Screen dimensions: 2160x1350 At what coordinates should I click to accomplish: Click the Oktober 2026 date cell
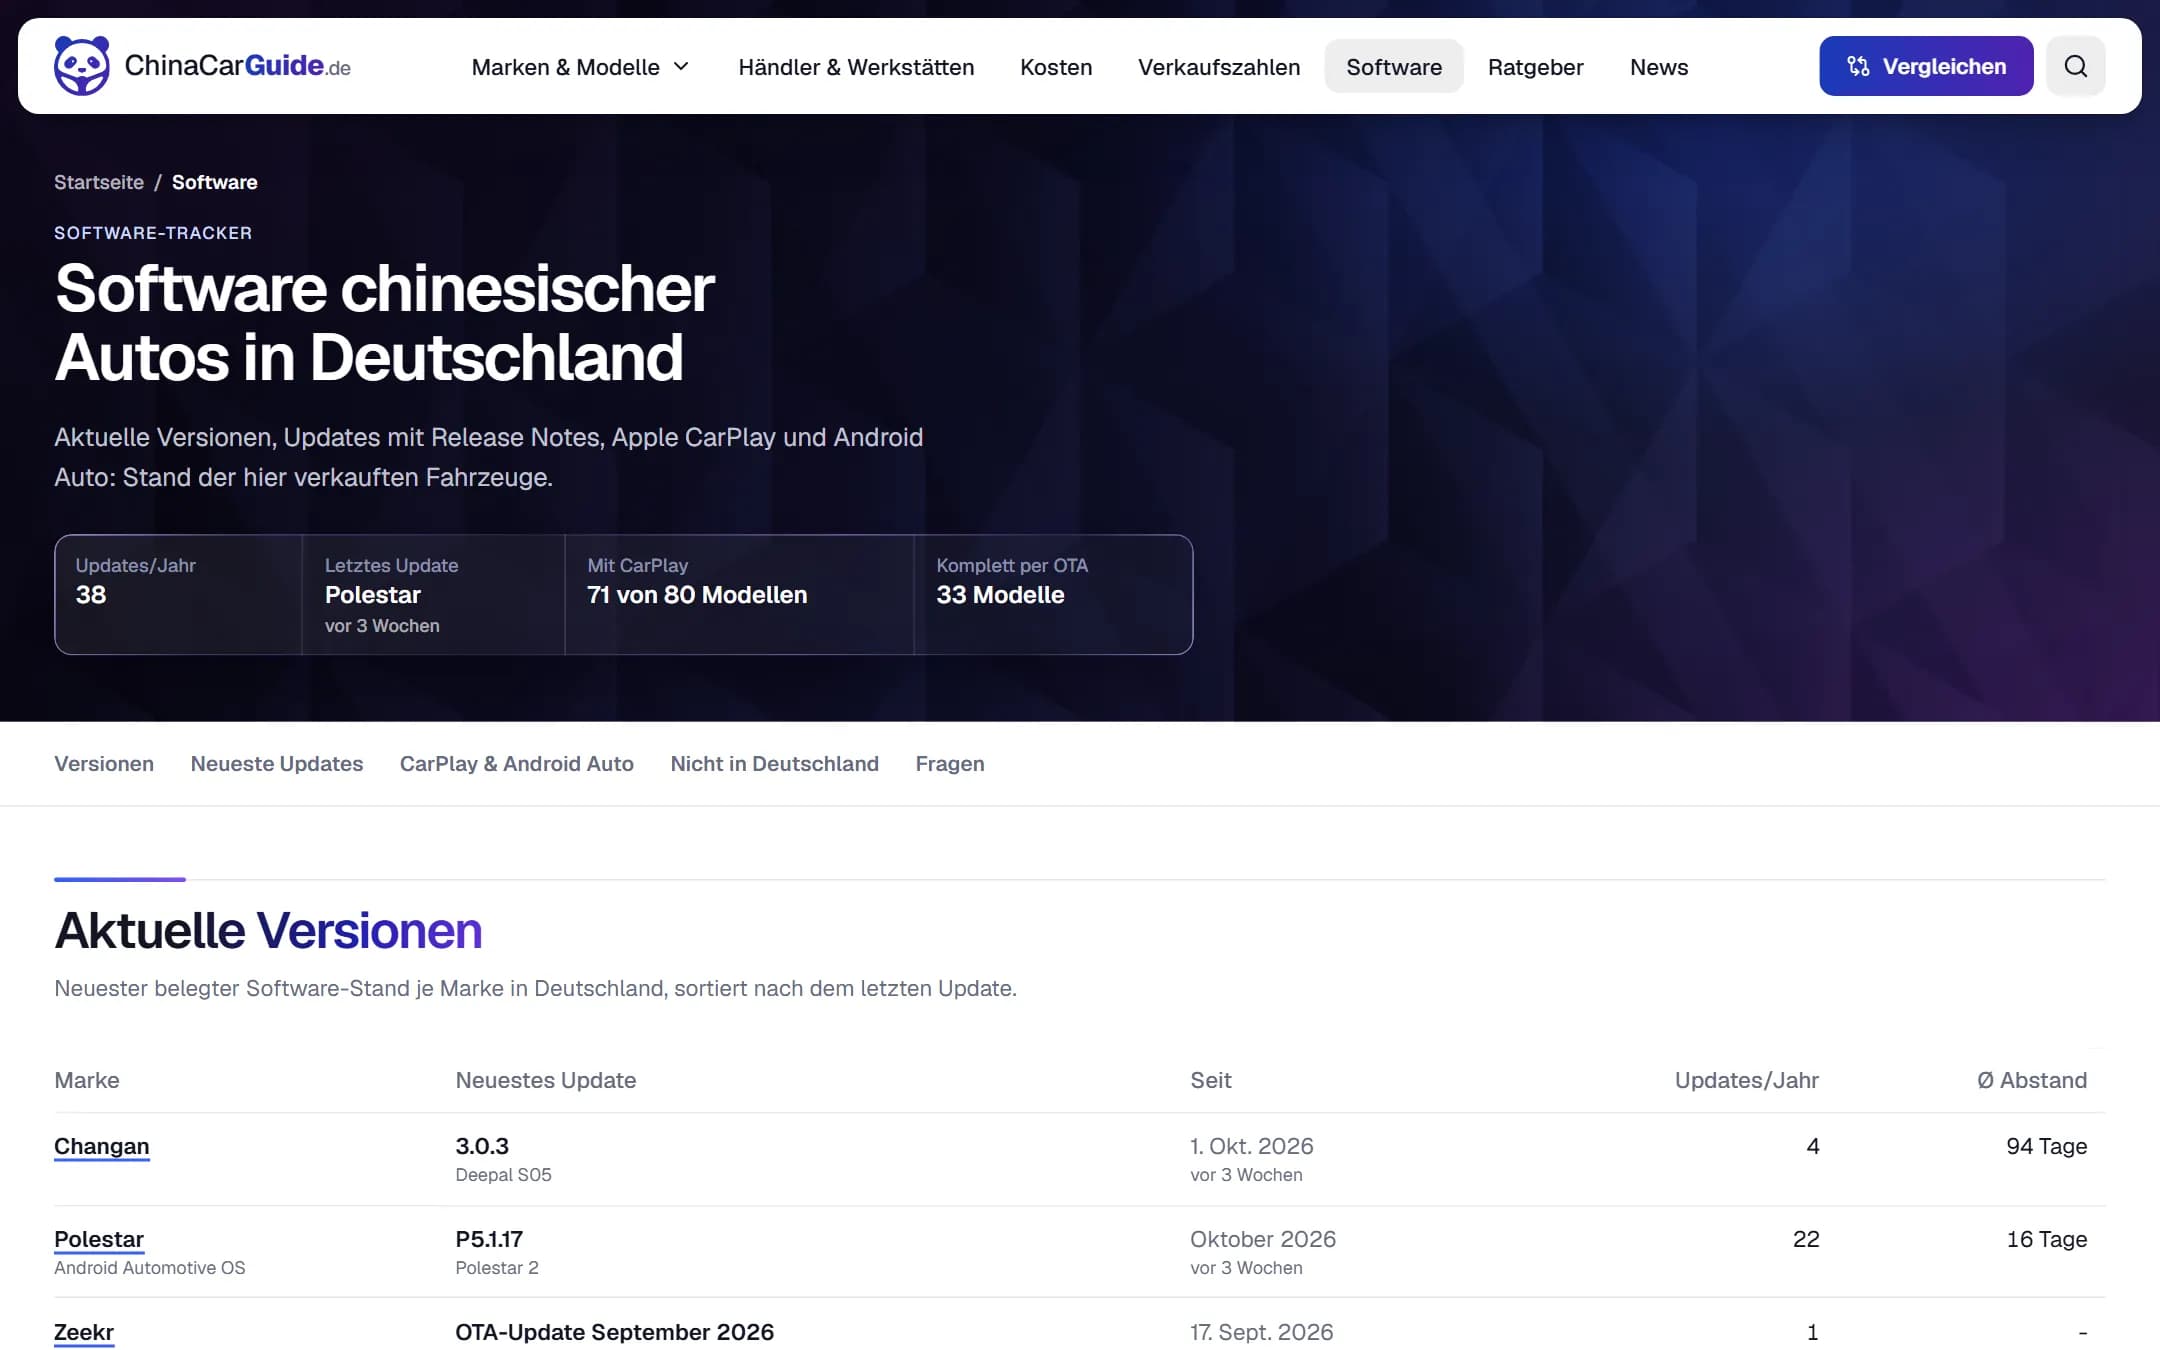1263,1239
